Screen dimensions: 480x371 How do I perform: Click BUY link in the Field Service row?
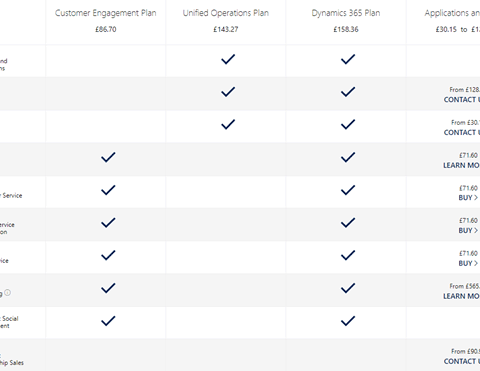pos(468,263)
